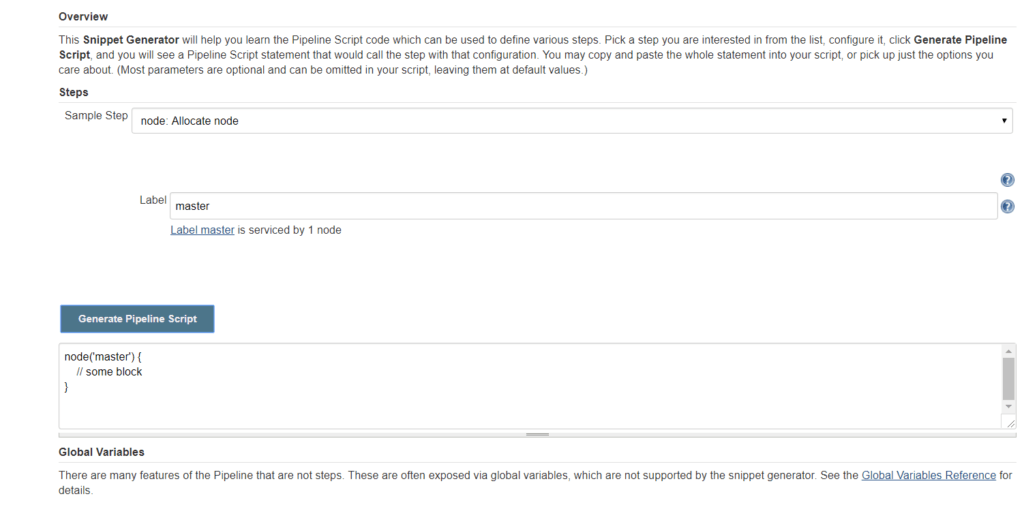Place cursor on '// some block' line

pyautogui.click(x=109, y=372)
